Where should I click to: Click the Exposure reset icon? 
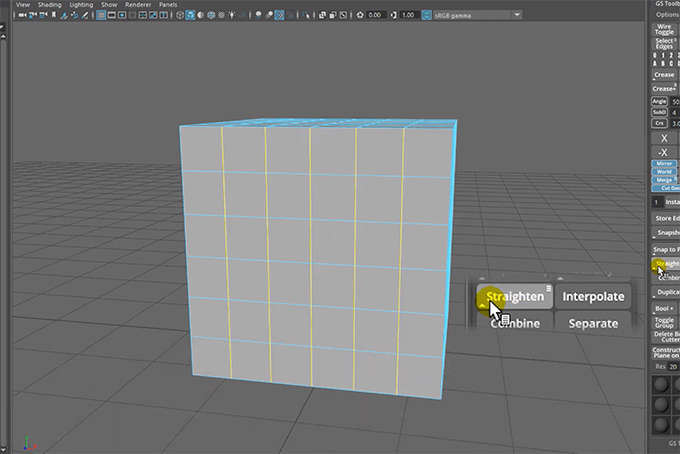pos(360,15)
